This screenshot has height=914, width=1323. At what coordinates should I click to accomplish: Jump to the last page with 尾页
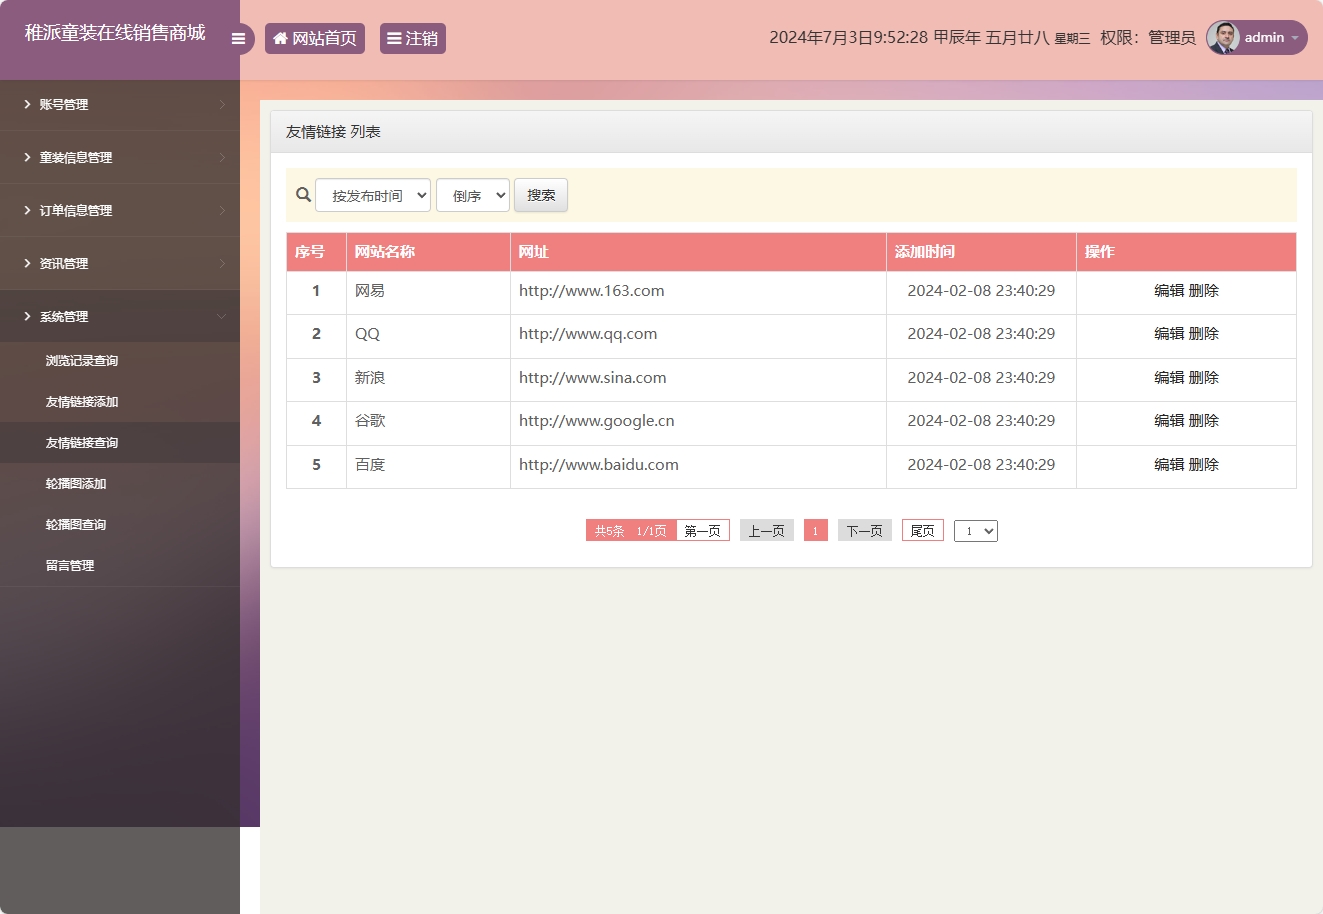click(921, 530)
